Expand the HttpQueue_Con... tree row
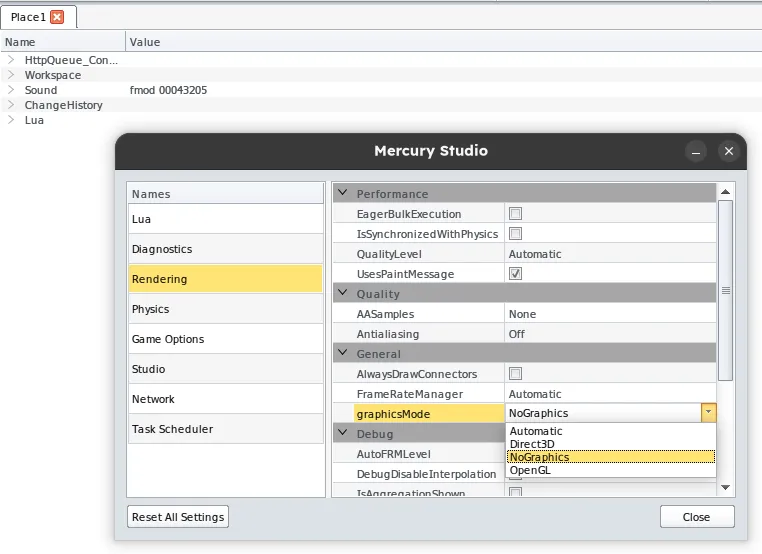Screen dimensions: 762x554 (x=11, y=60)
